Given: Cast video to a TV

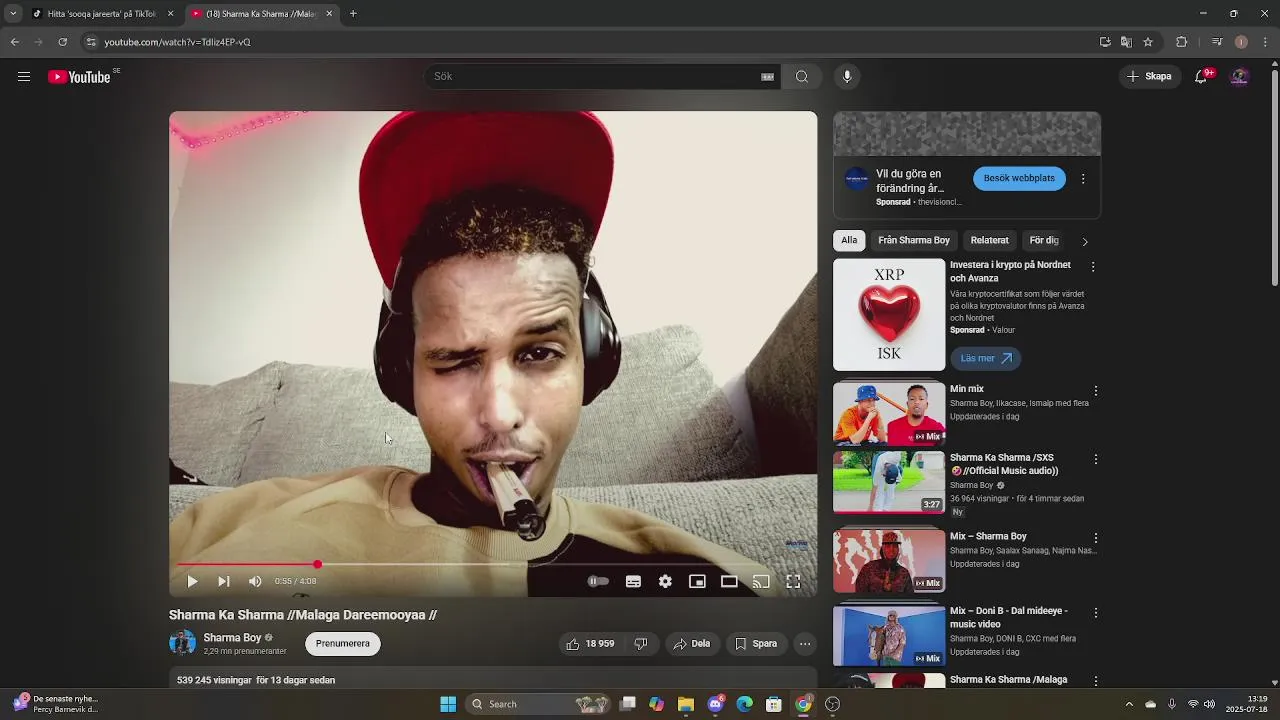Looking at the screenshot, I should 761,581.
